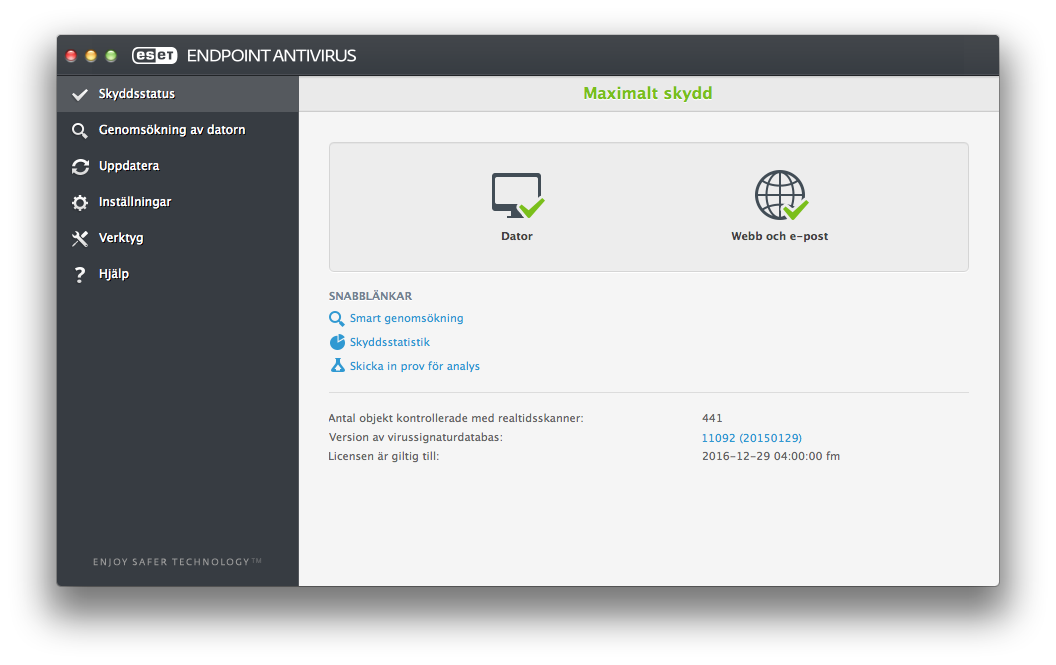Go to Genomsökning av datorn
This screenshot has width=1056, height=665.
[178, 130]
